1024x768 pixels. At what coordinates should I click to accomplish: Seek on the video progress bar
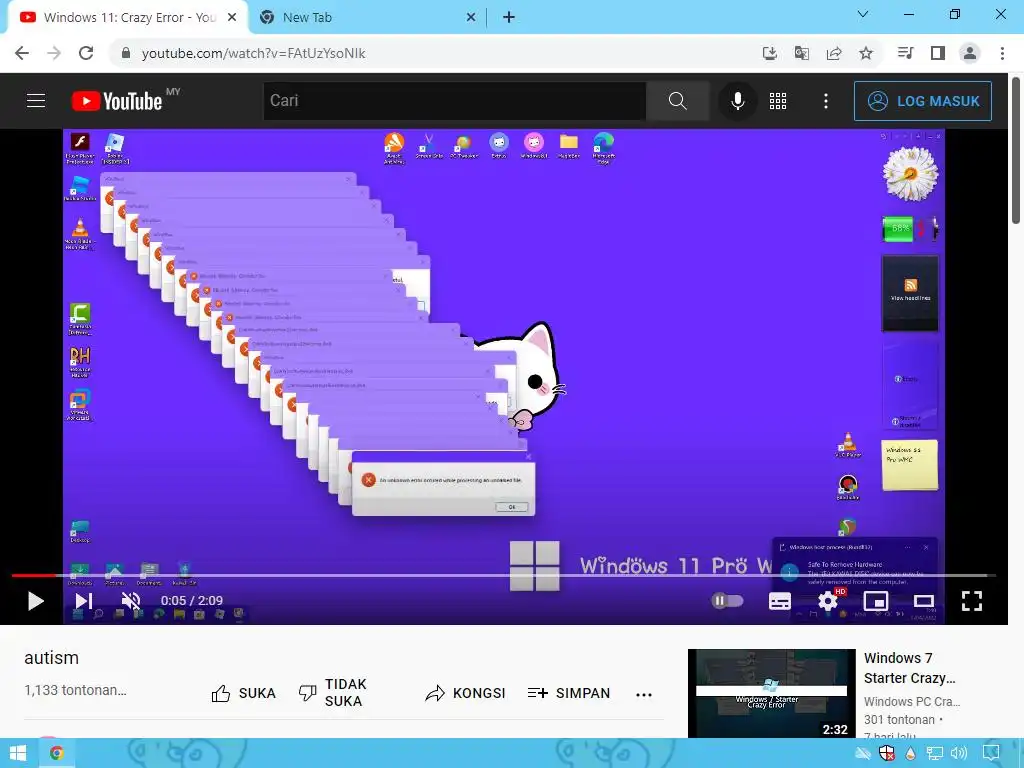(x=503, y=575)
